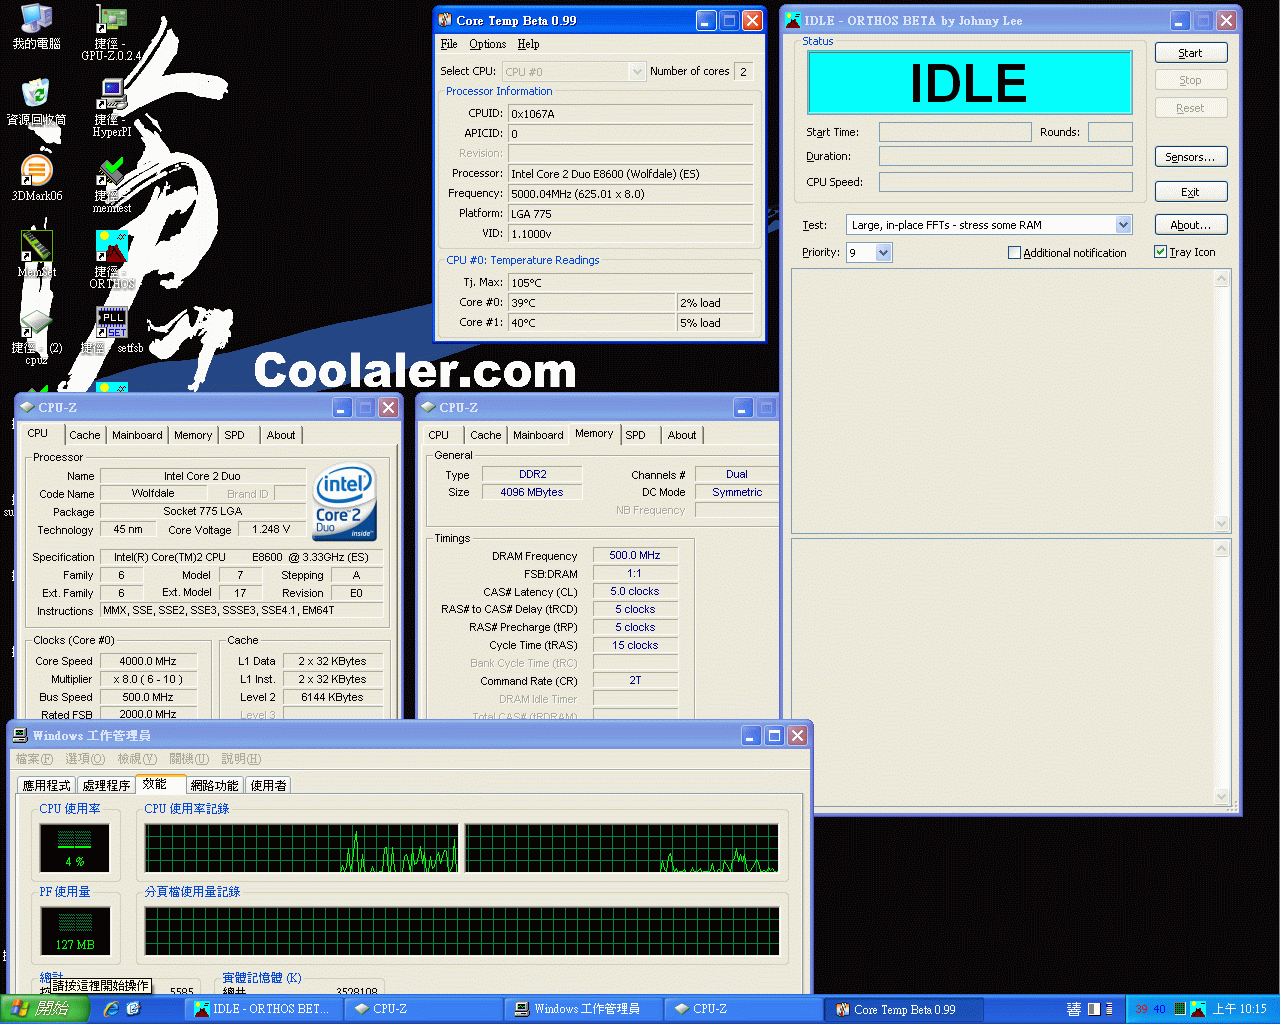Click the Start button in ORTHOS
The height and width of the screenshot is (1024, 1280).
tap(1190, 53)
